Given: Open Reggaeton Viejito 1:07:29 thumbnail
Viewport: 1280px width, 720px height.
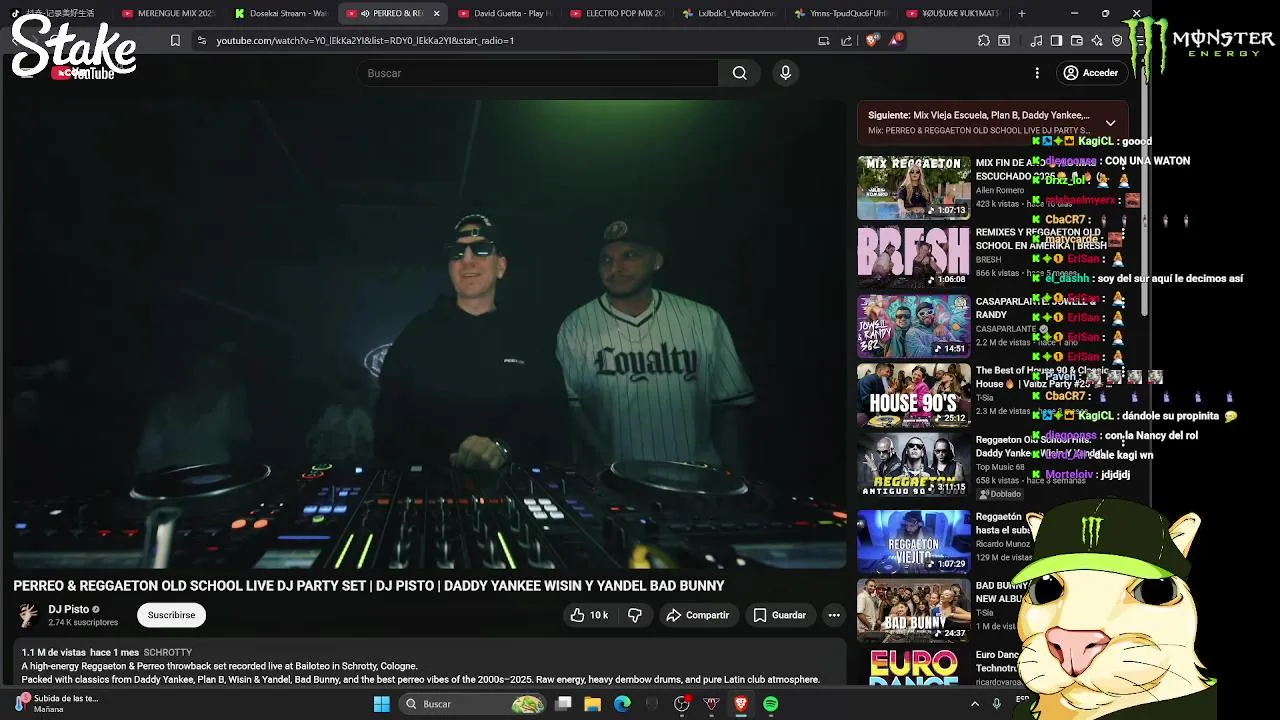Looking at the screenshot, I should (x=914, y=541).
